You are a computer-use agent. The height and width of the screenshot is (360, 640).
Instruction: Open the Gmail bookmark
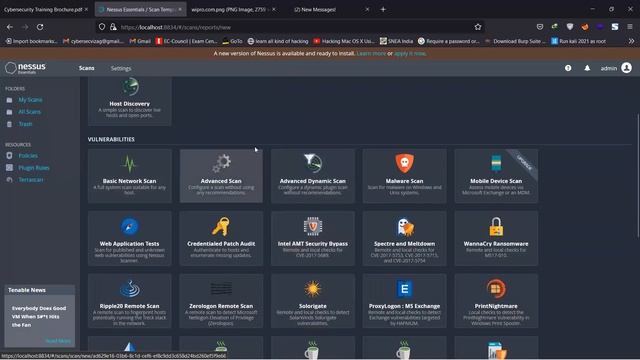(140, 41)
